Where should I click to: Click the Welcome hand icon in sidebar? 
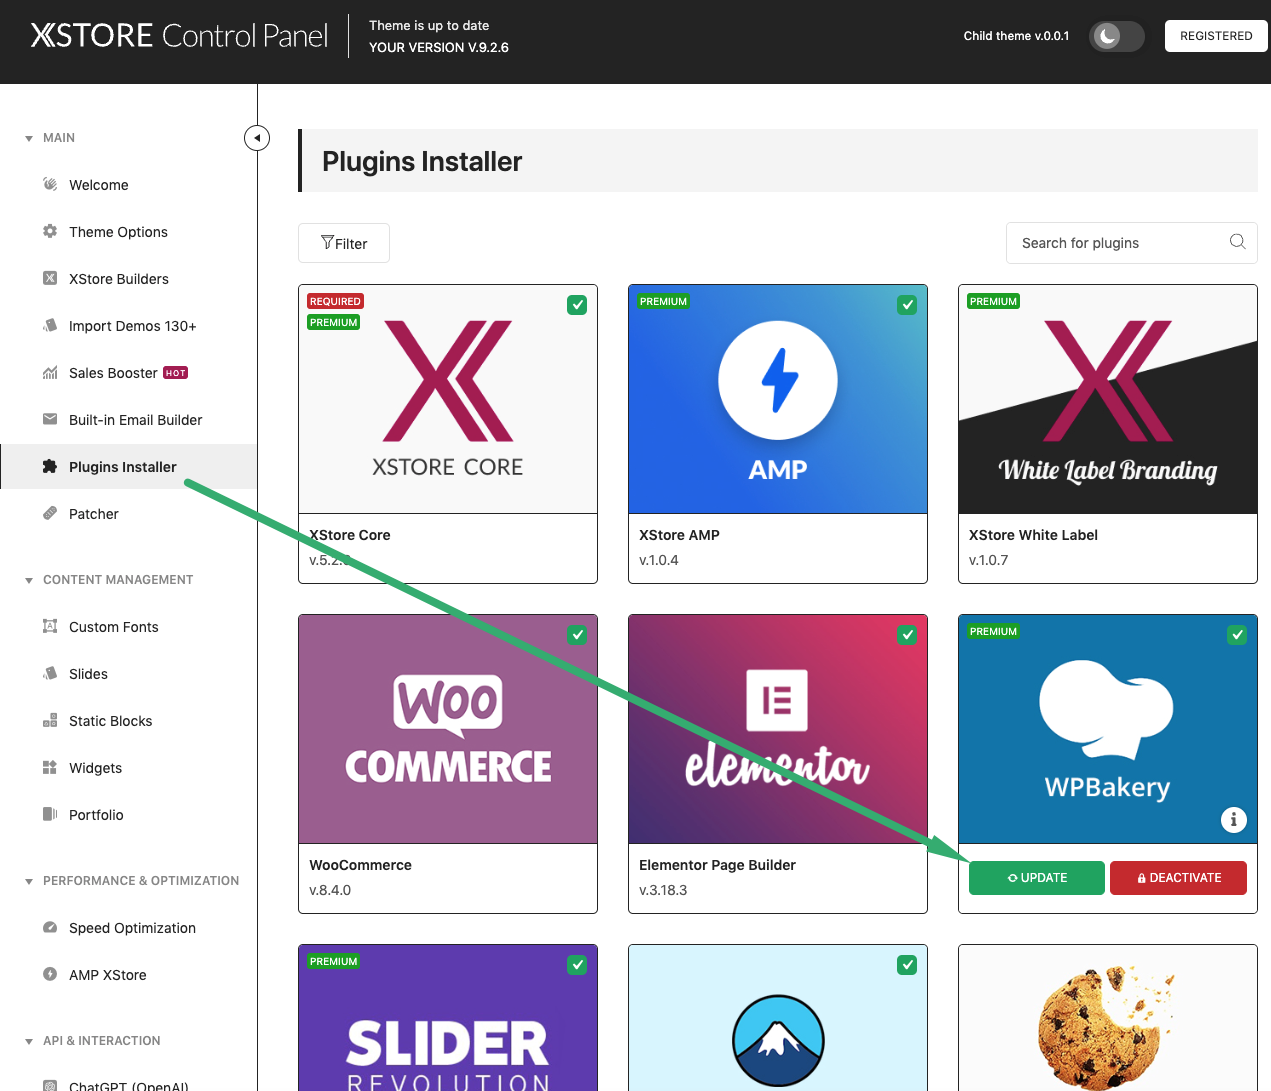(x=50, y=184)
